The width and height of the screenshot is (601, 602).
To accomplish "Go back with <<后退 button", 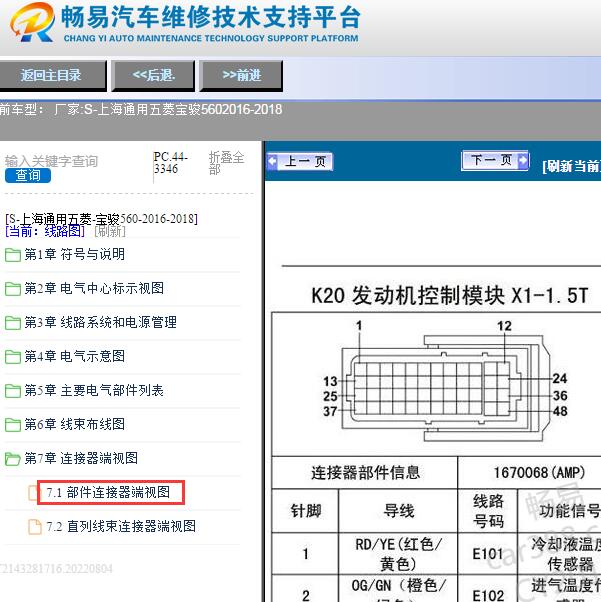I will pyautogui.click(x=153, y=75).
